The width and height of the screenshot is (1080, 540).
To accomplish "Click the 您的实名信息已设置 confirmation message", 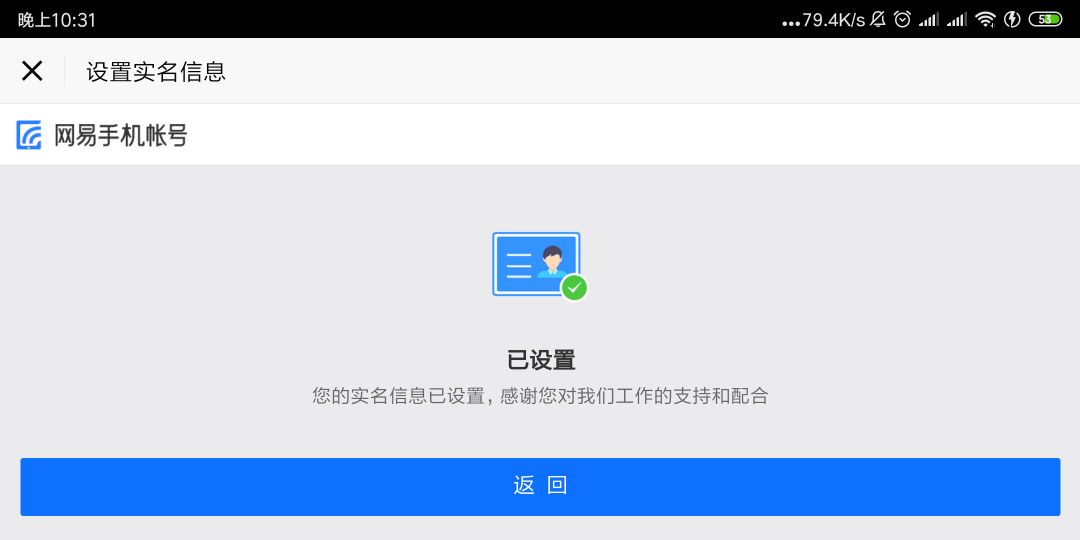I will pyautogui.click(x=540, y=396).
